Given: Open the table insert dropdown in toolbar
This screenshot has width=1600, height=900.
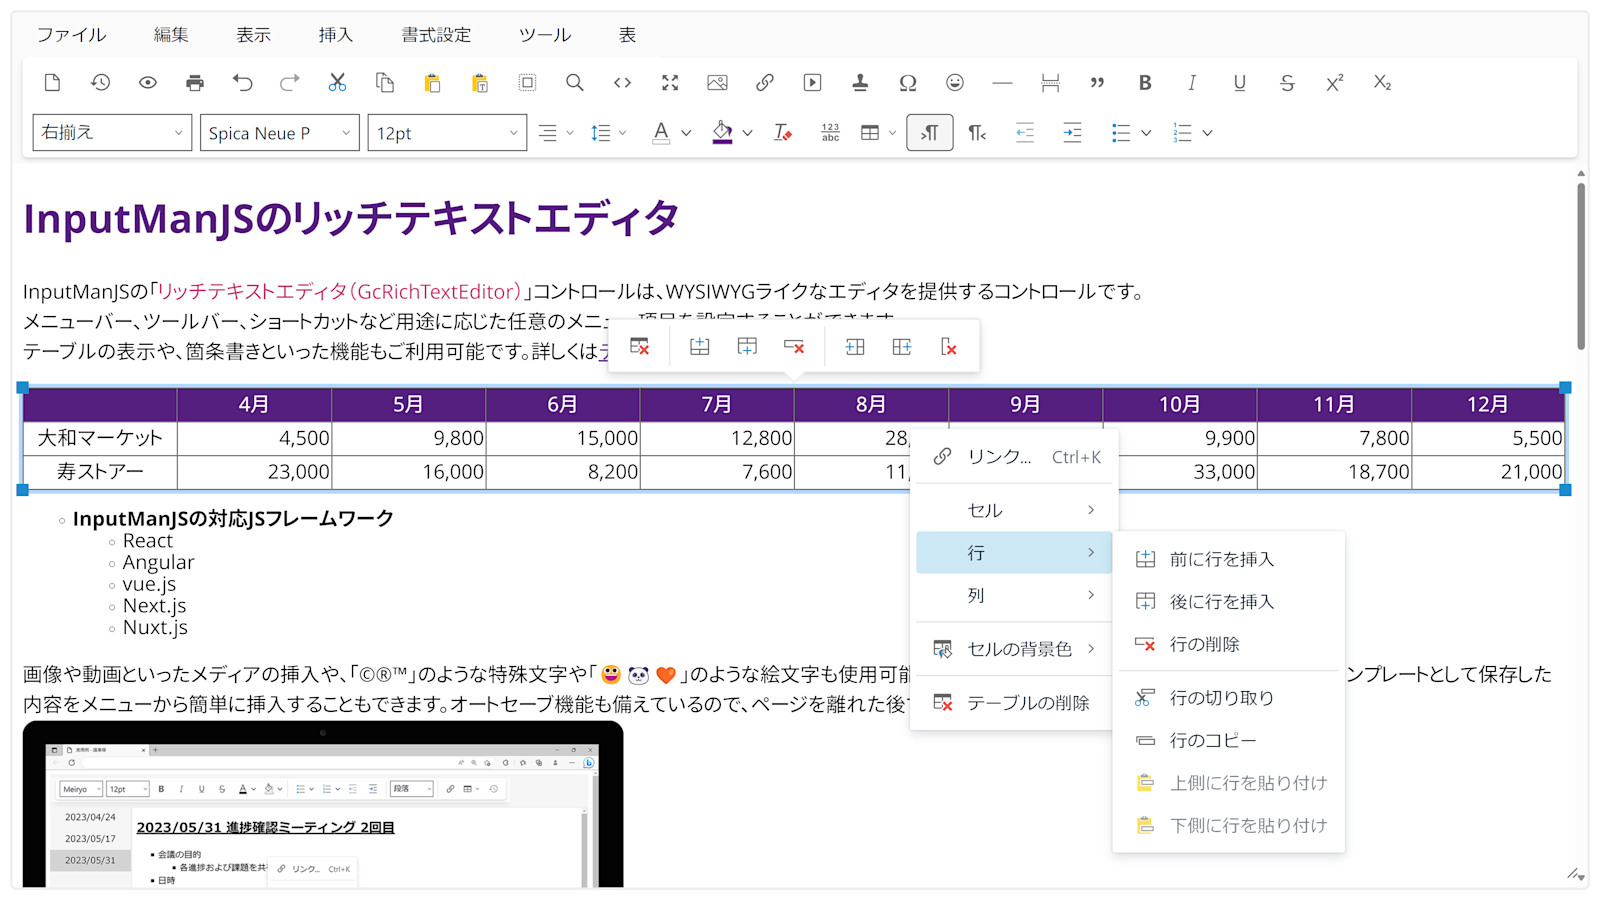Looking at the screenshot, I should click(878, 133).
